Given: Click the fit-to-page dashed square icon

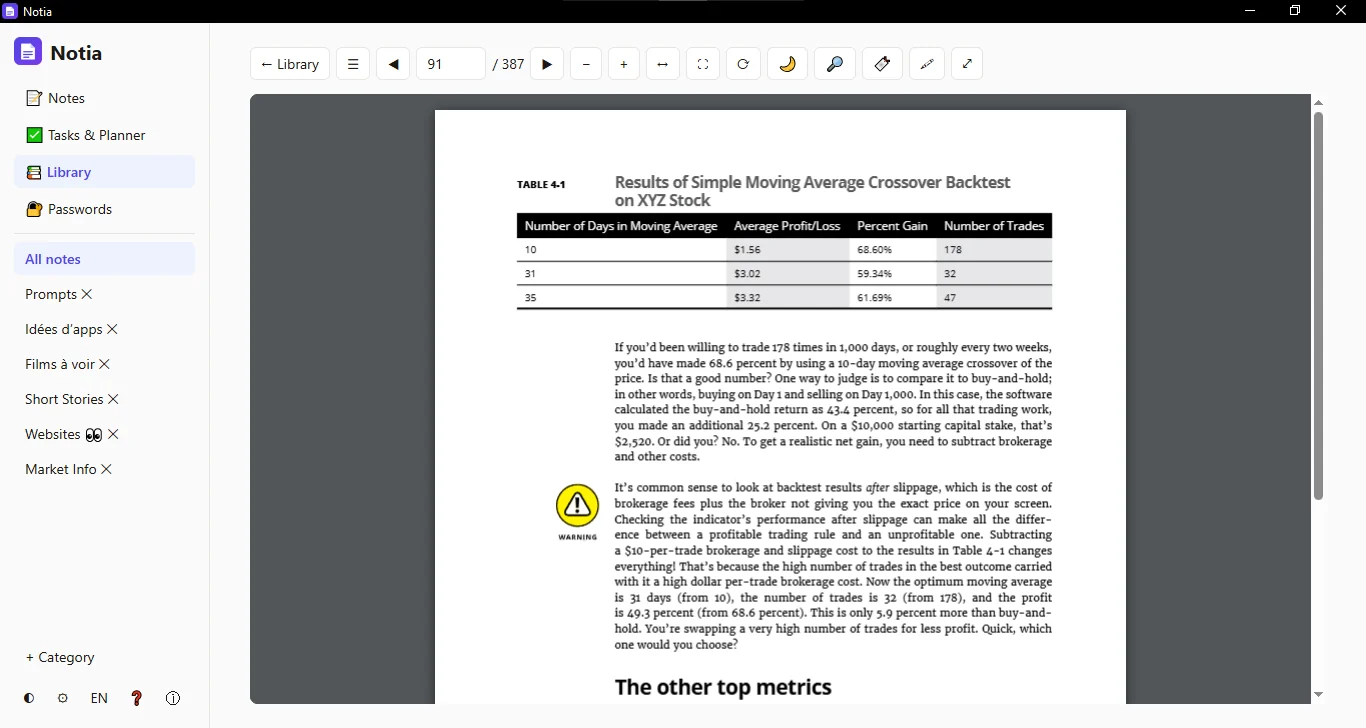Looking at the screenshot, I should pos(703,64).
